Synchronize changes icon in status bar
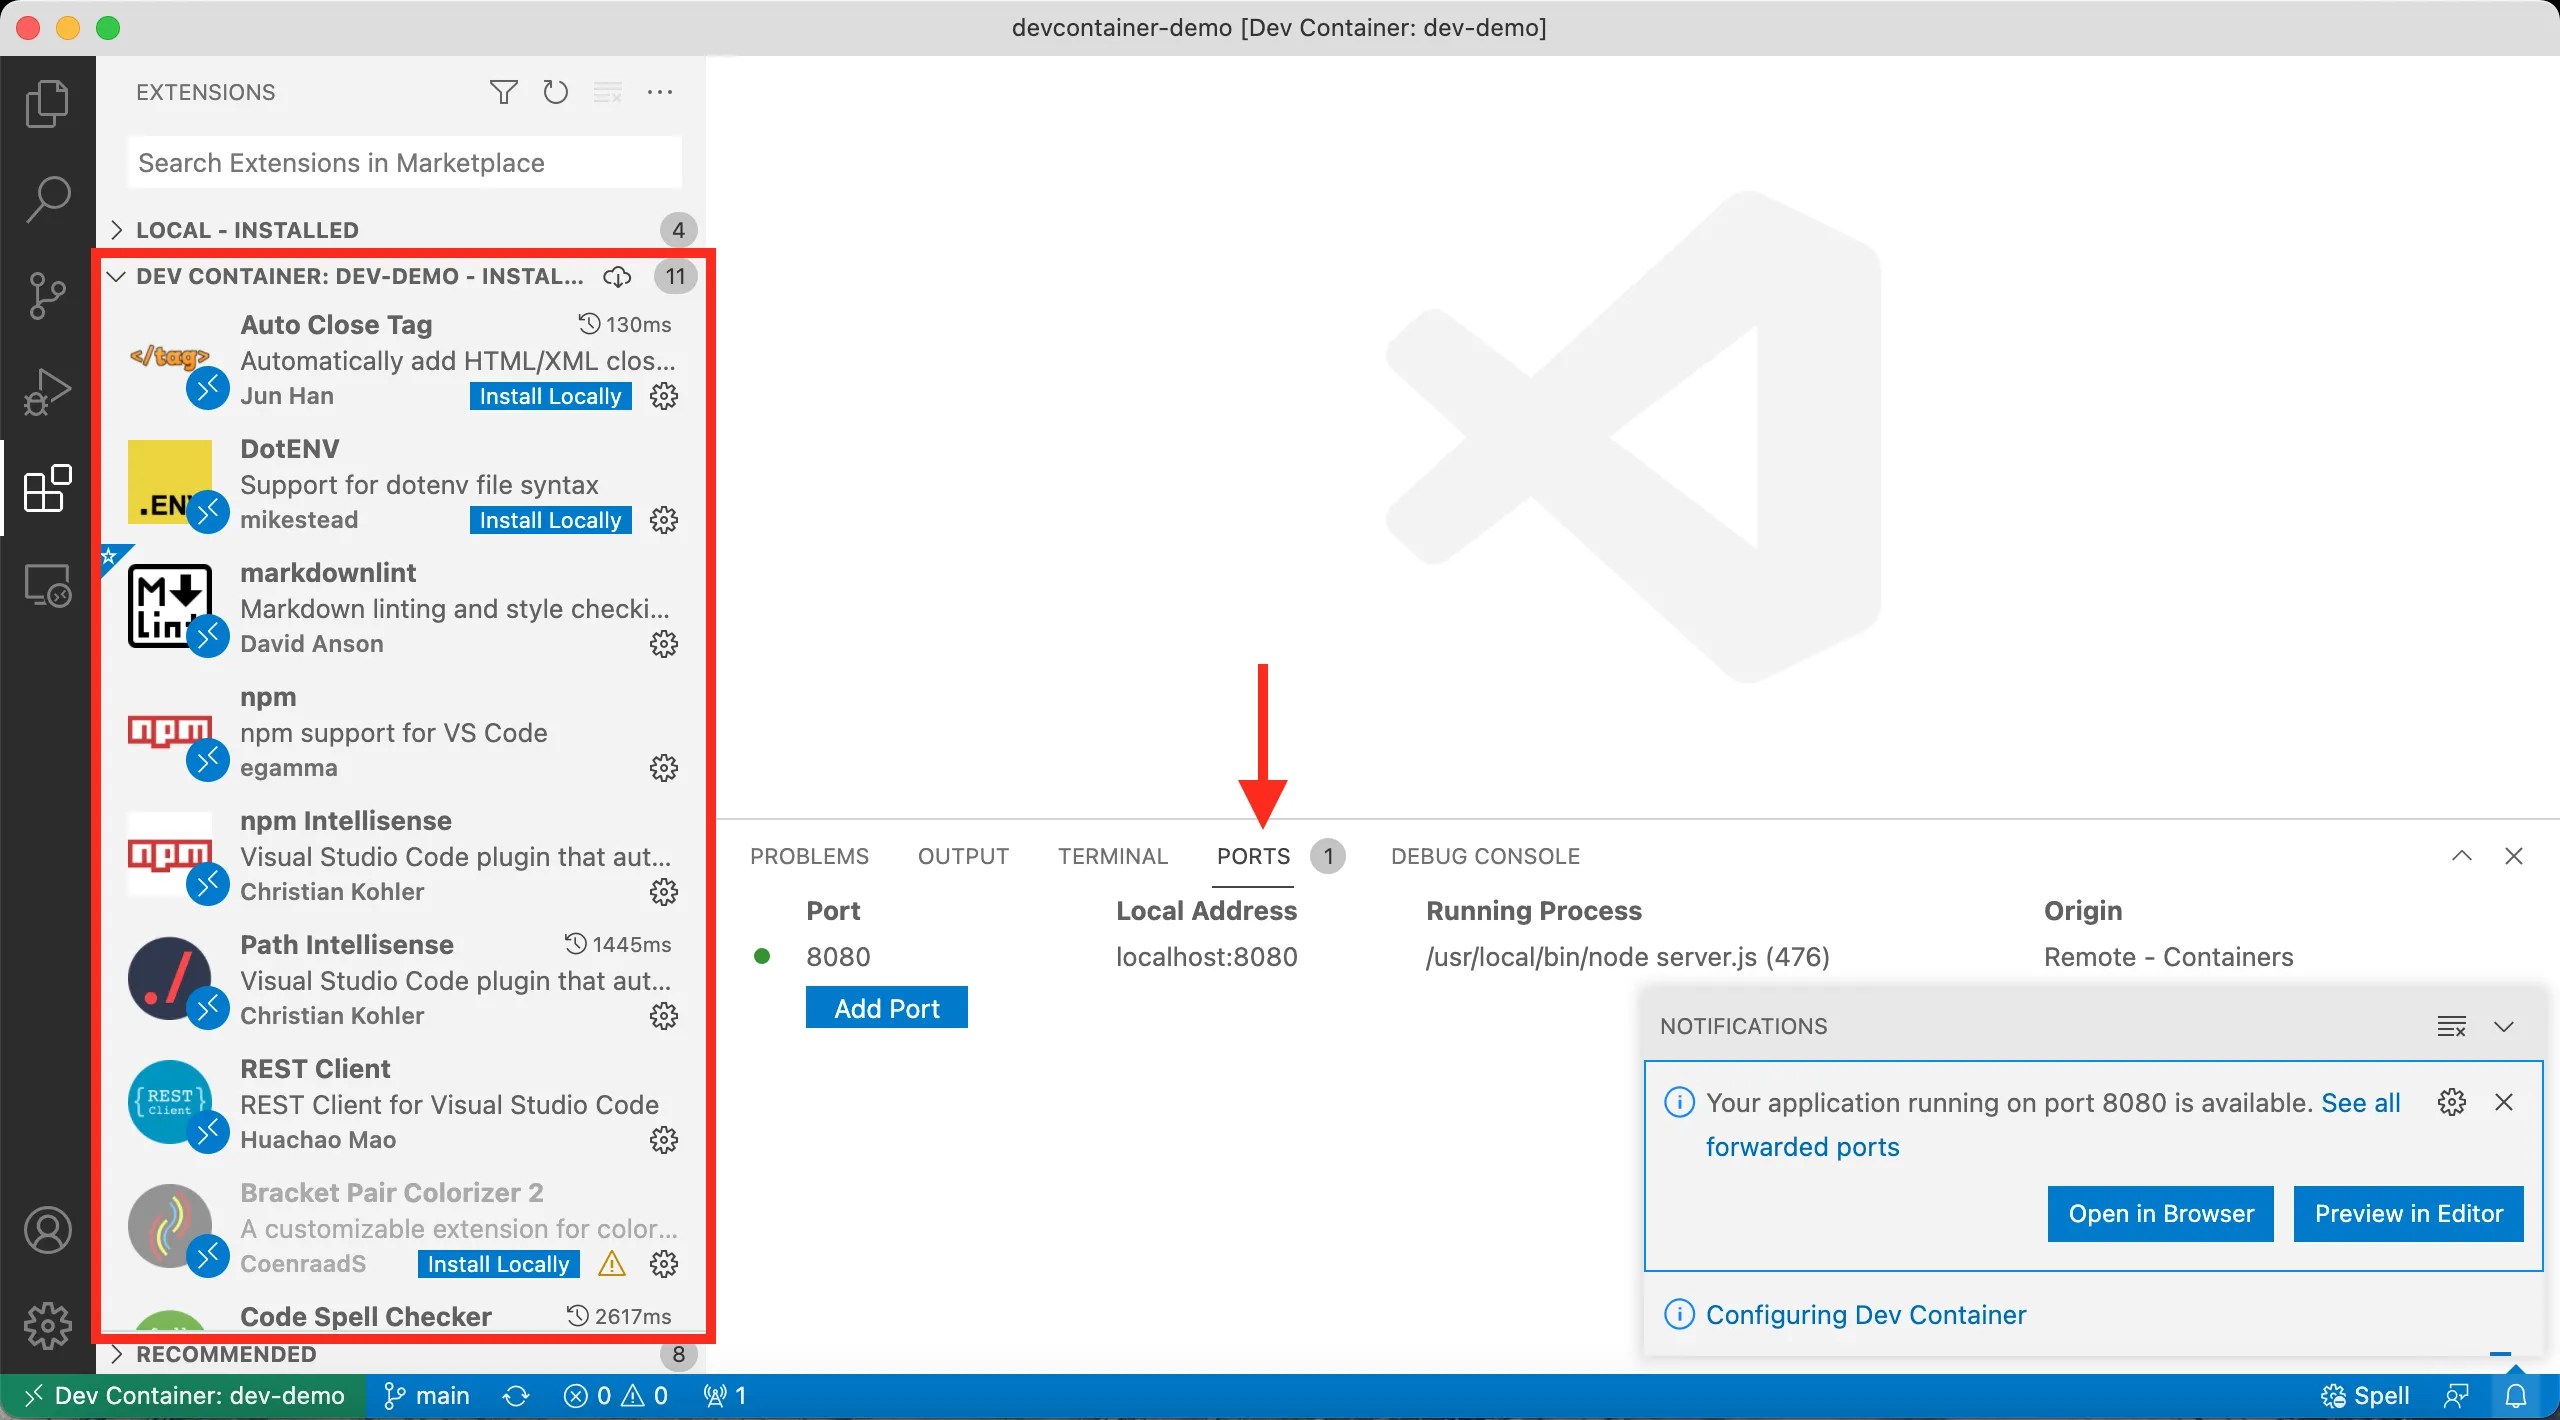 pos(516,1395)
